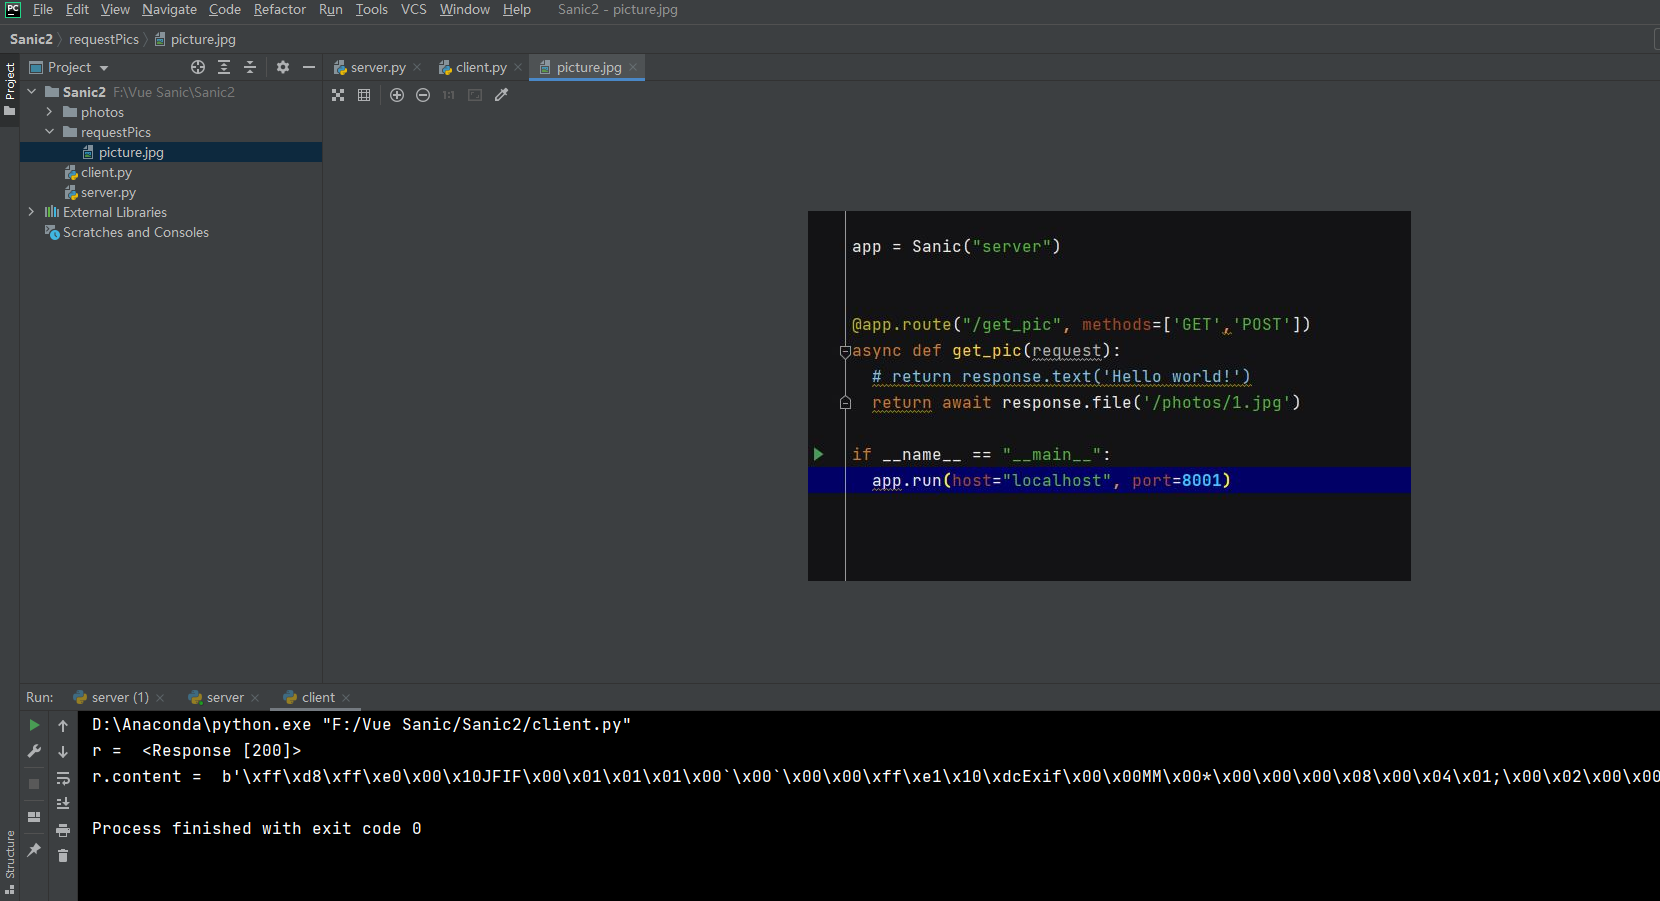This screenshot has width=1660, height=901.
Task: Collapse the requestPics folder
Action: (49, 132)
